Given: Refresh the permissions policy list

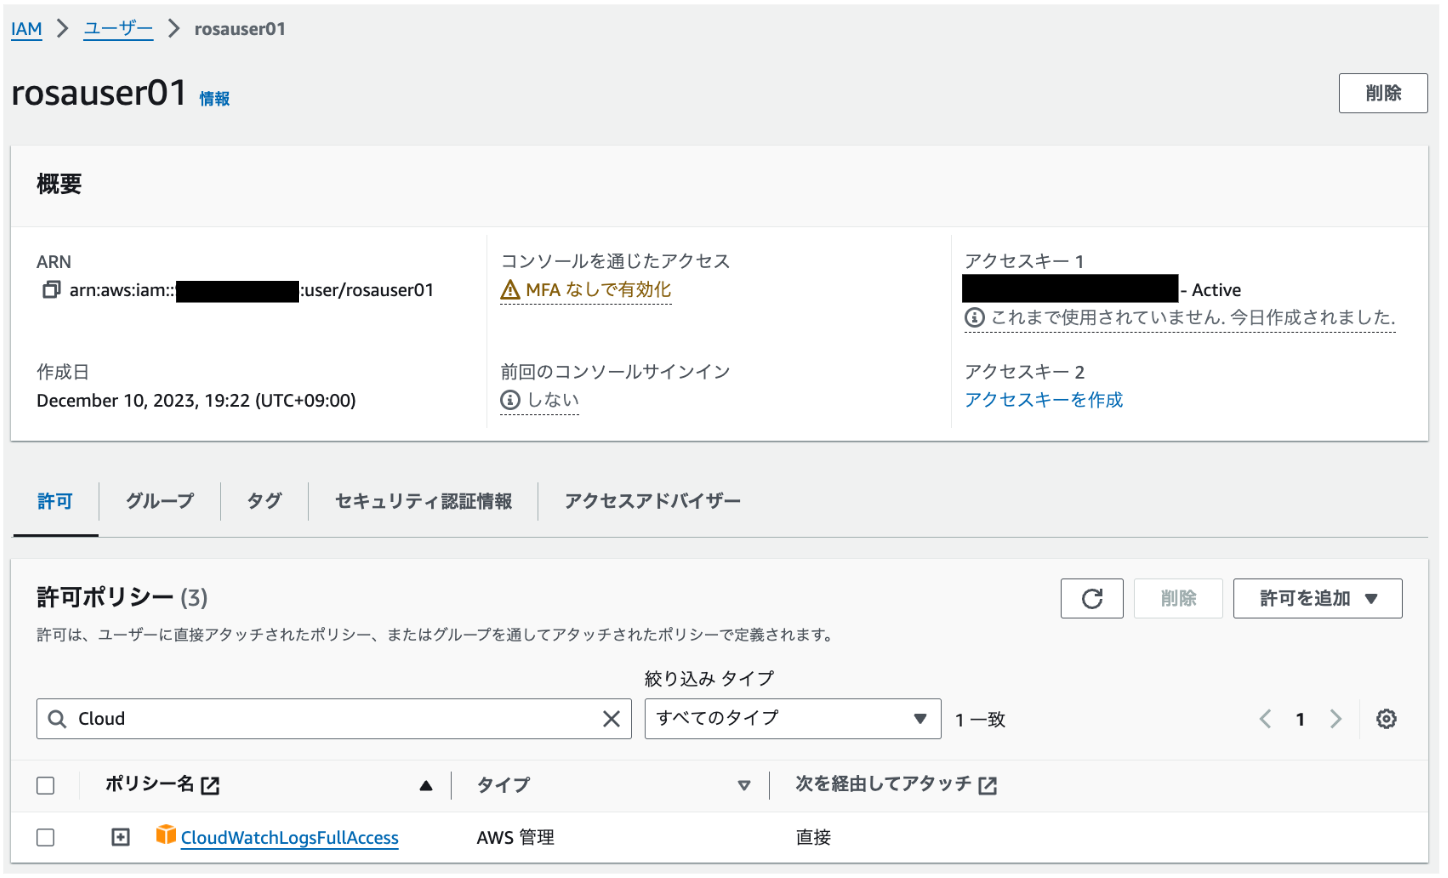Looking at the screenshot, I should pyautogui.click(x=1092, y=599).
